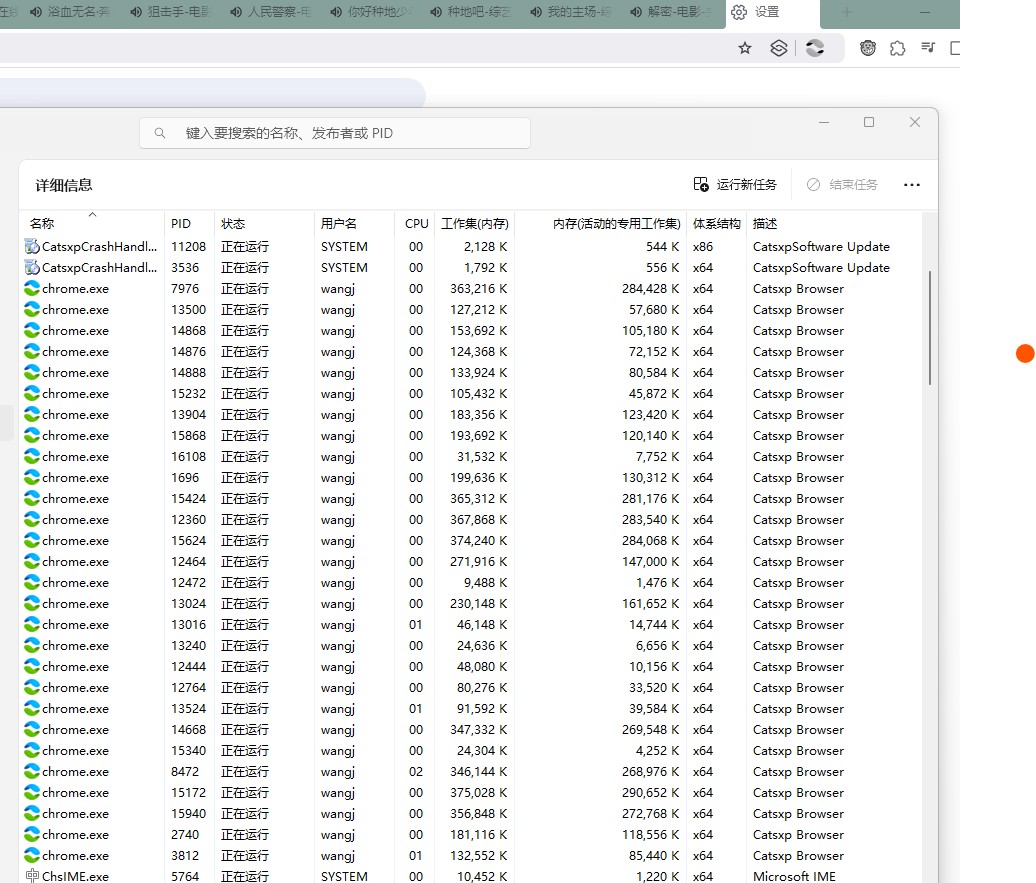
Task: Switch to the 我的主场 browser tab
Action: tap(571, 12)
